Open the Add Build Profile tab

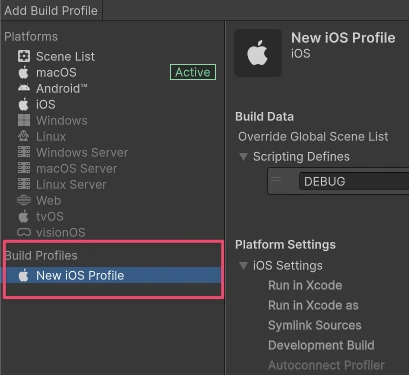51,10
